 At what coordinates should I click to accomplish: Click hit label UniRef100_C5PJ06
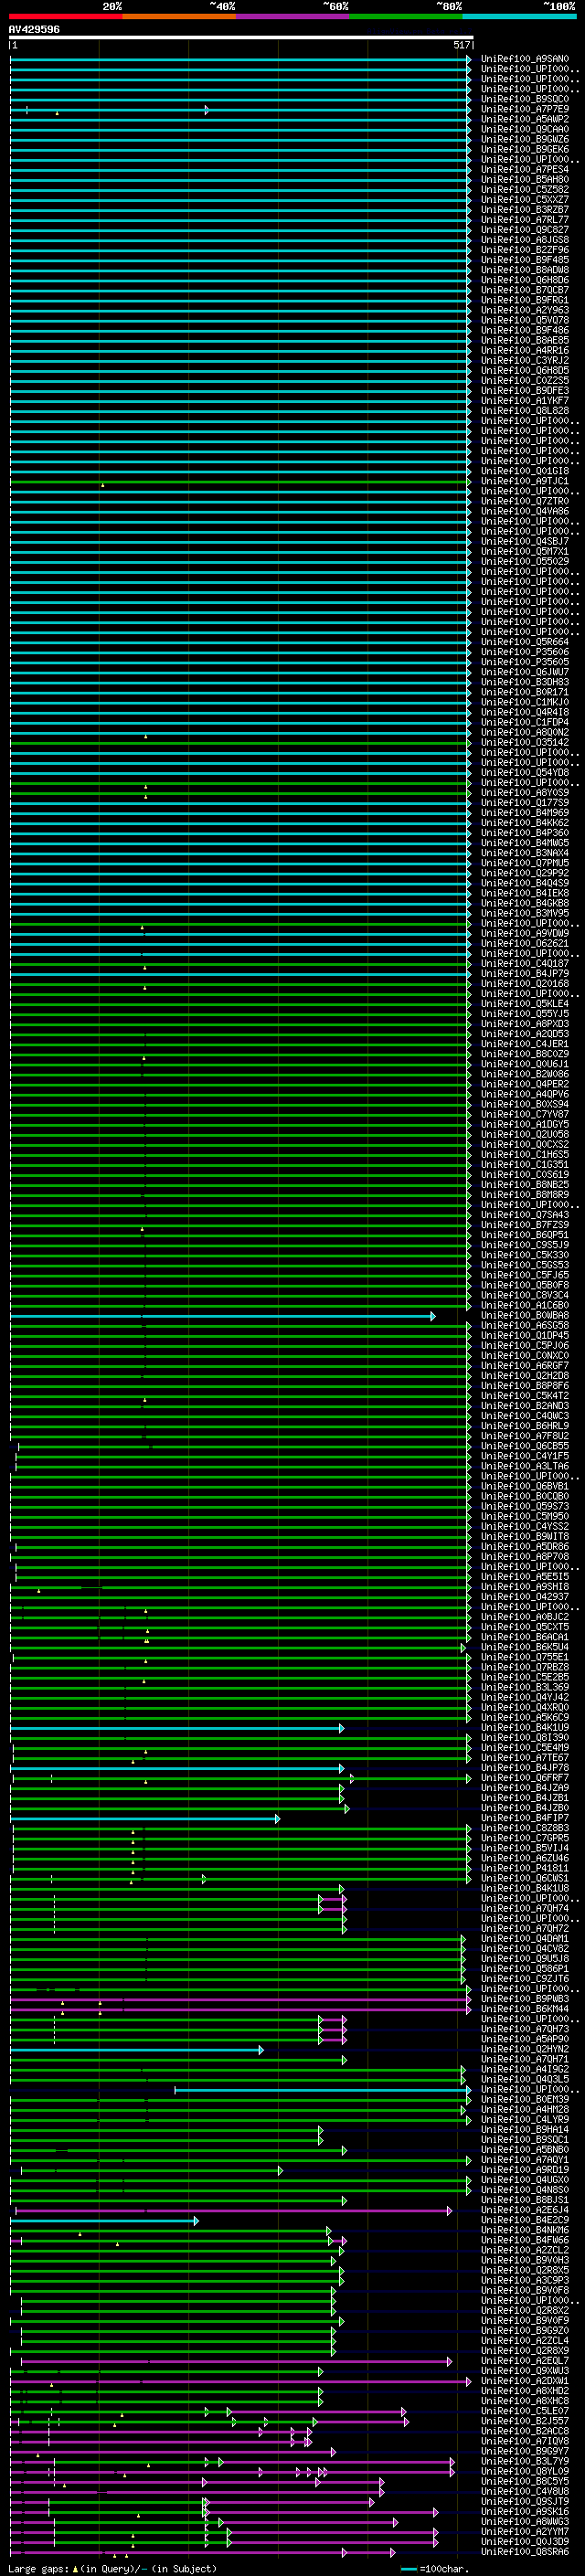pyautogui.click(x=525, y=1346)
